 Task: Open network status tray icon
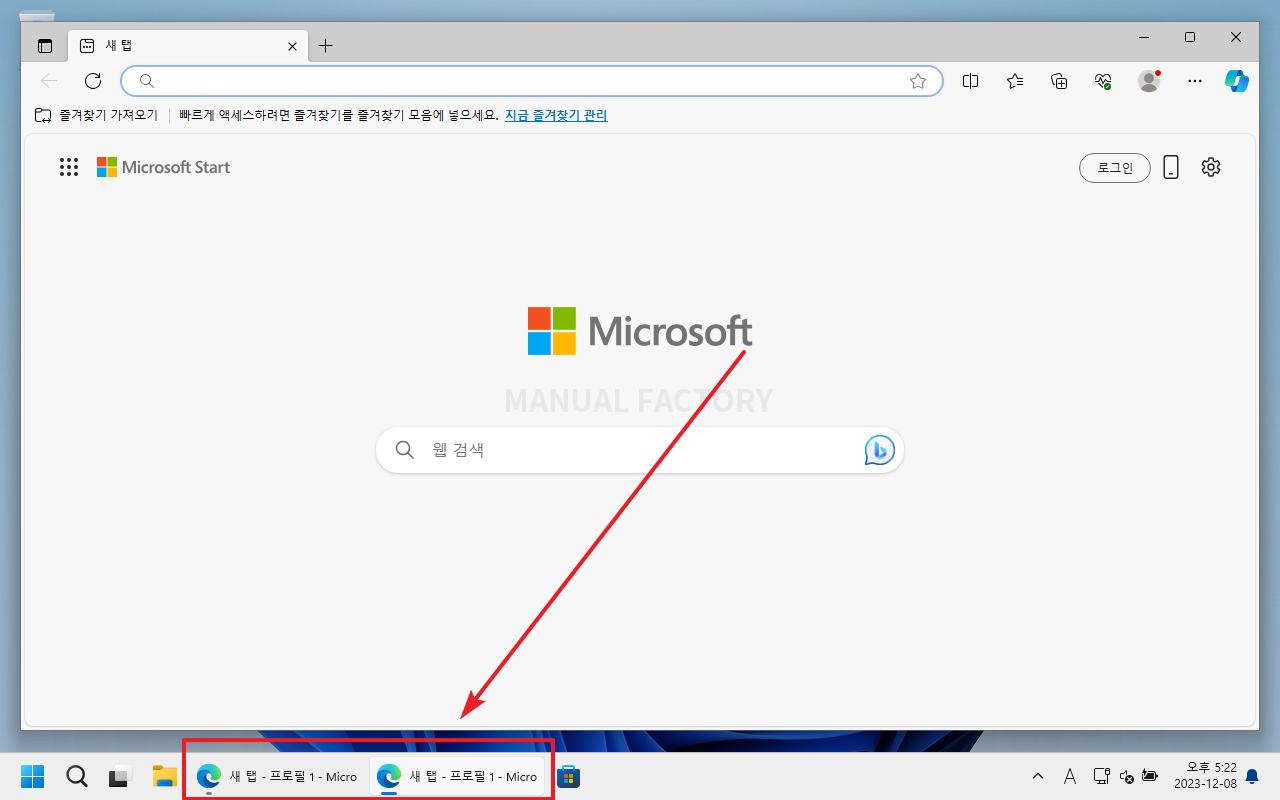pyautogui.click(x=1101, y=776)
